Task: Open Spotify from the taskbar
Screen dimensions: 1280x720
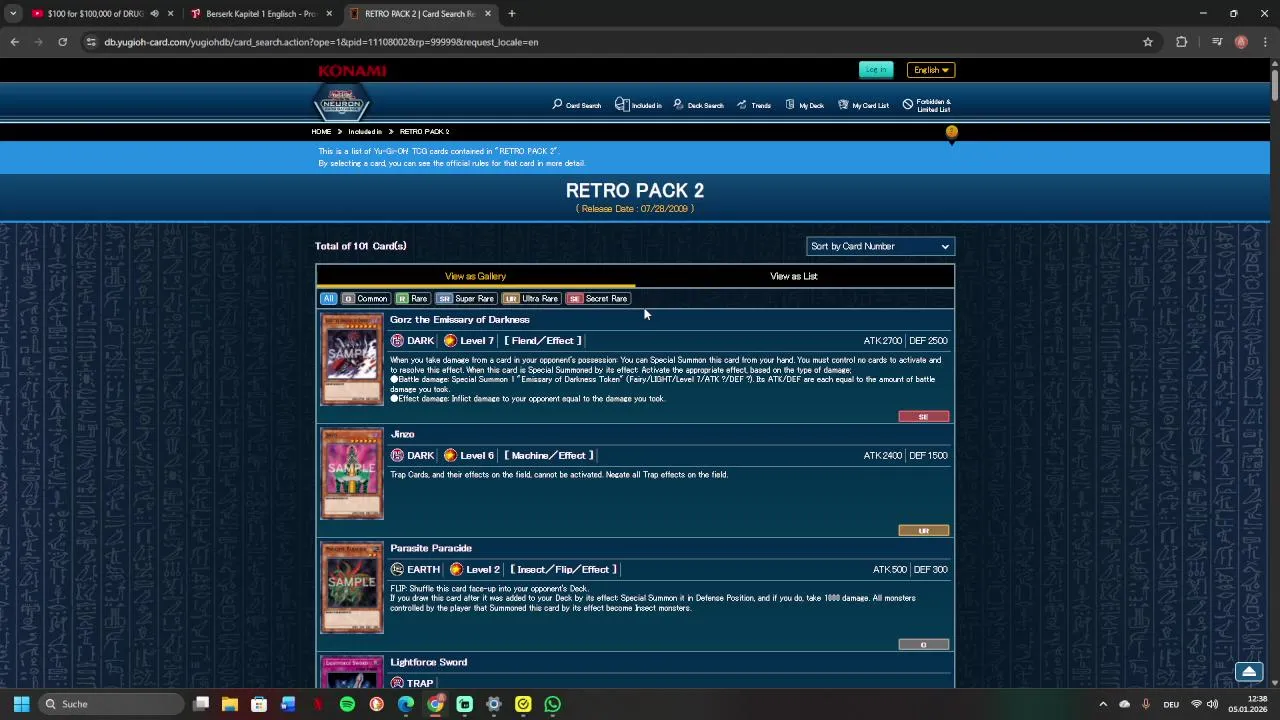Action: click(347, 704)
